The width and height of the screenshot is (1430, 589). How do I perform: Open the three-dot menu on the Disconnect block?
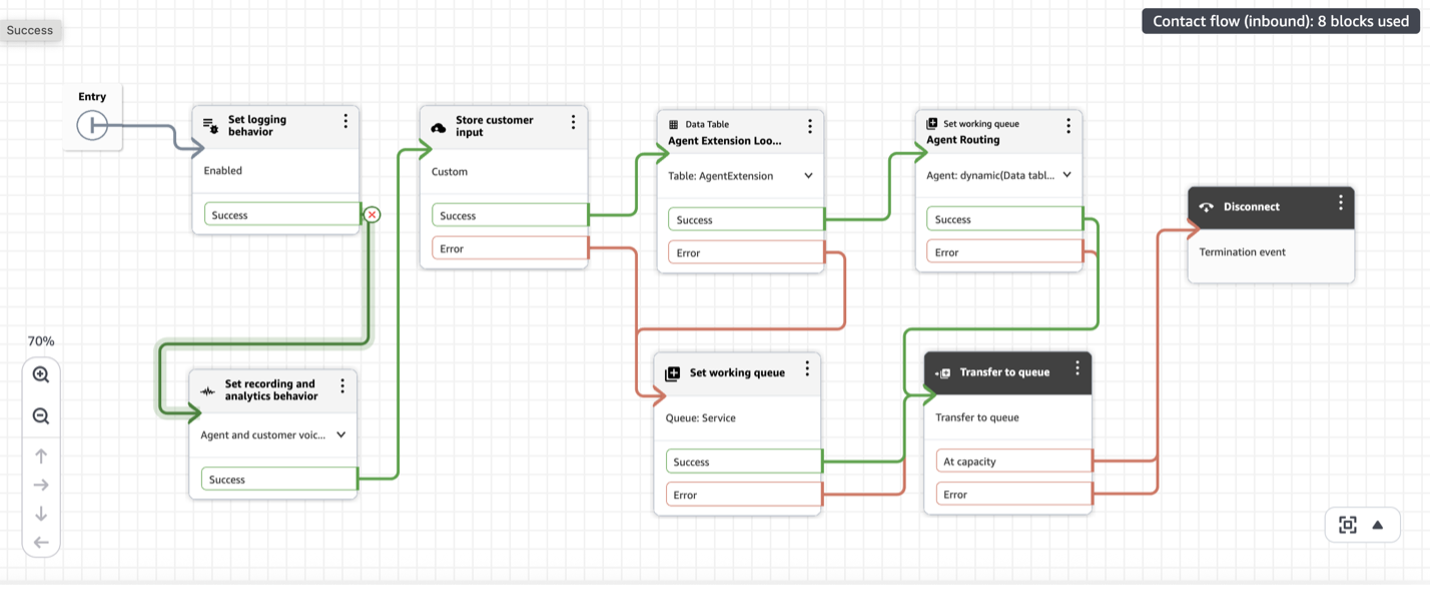[x=1341, y=202]
